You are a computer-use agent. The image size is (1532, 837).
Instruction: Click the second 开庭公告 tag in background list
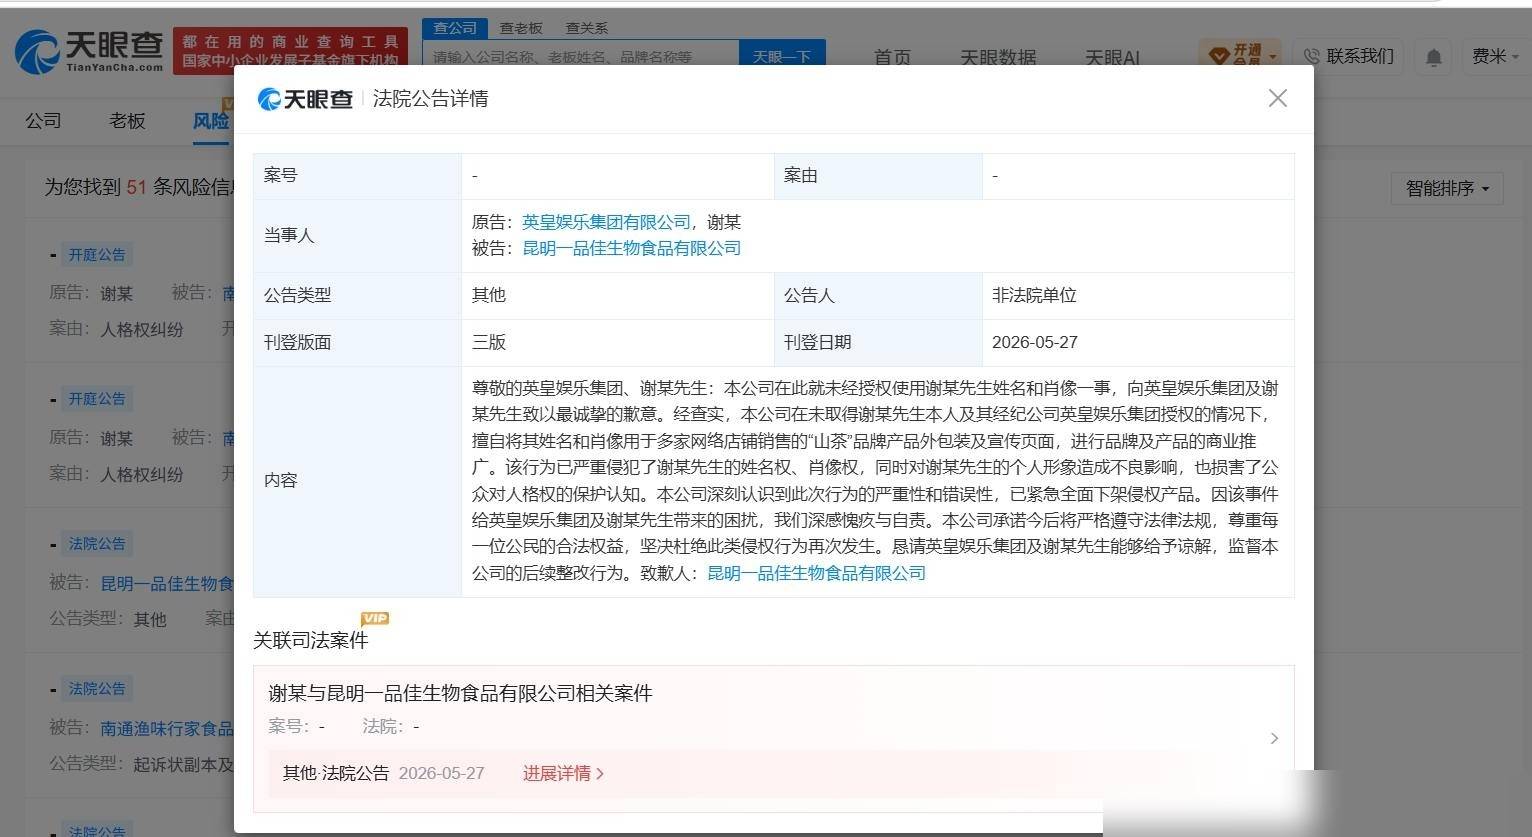coord(97,399)
